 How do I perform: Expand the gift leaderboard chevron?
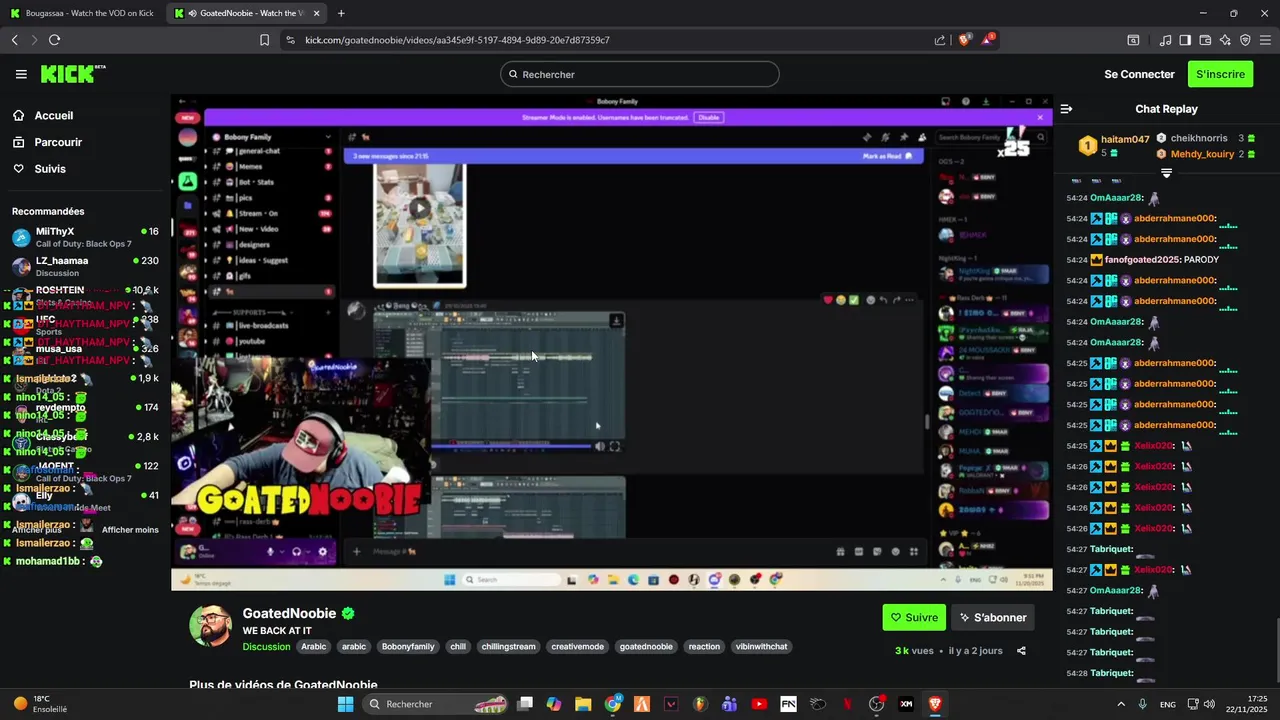coord(1166,173)
